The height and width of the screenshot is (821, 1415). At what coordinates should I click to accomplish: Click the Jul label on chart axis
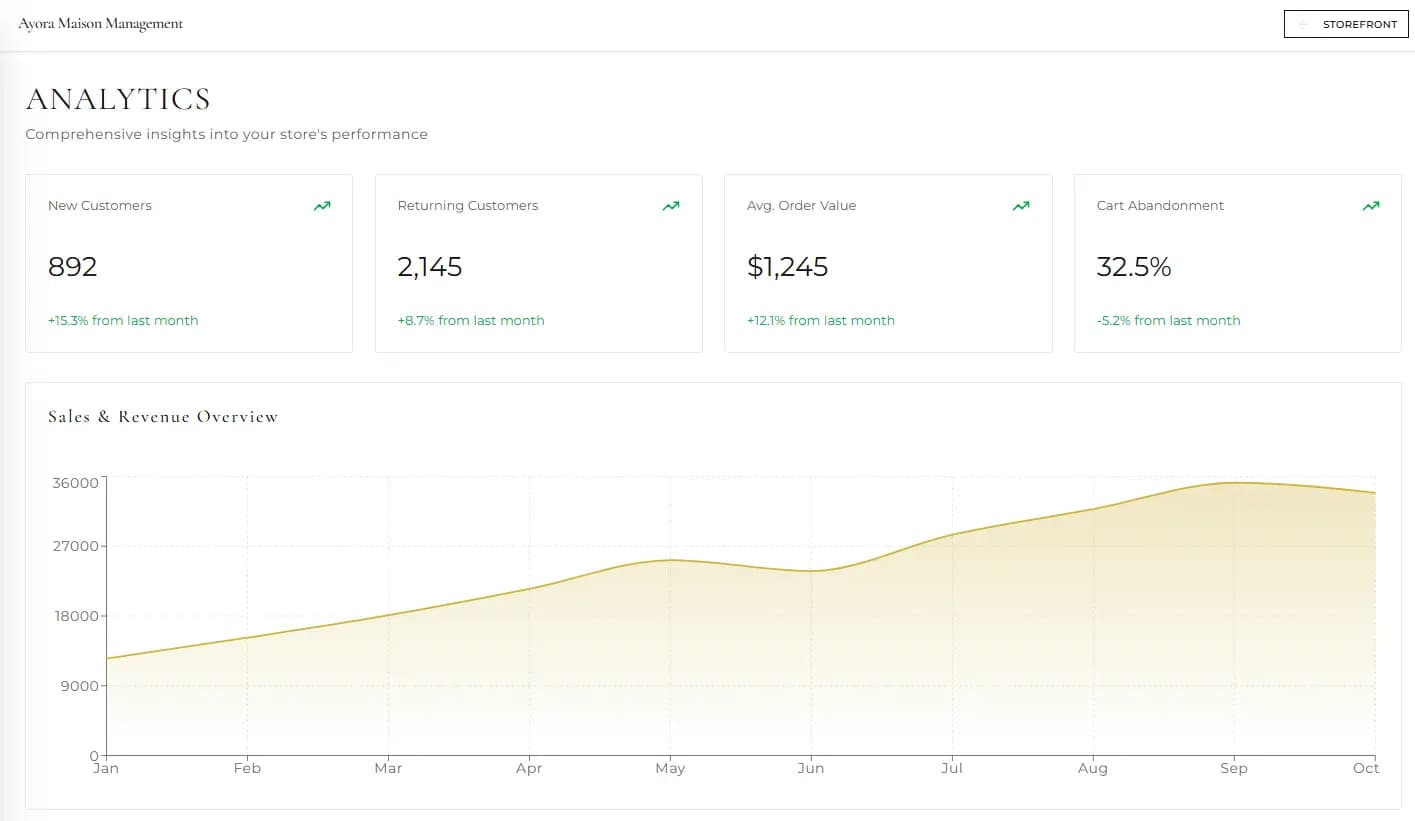coord(952,768)
